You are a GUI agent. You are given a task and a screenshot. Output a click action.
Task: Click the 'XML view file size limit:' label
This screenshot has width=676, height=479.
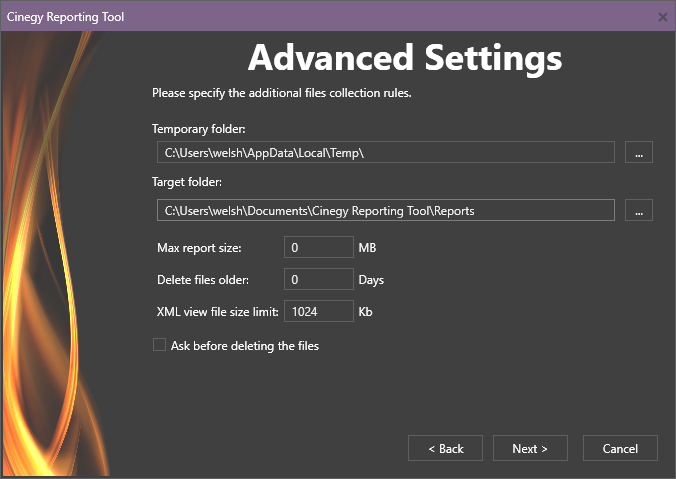pyautogui.click(x=217, y=312)
